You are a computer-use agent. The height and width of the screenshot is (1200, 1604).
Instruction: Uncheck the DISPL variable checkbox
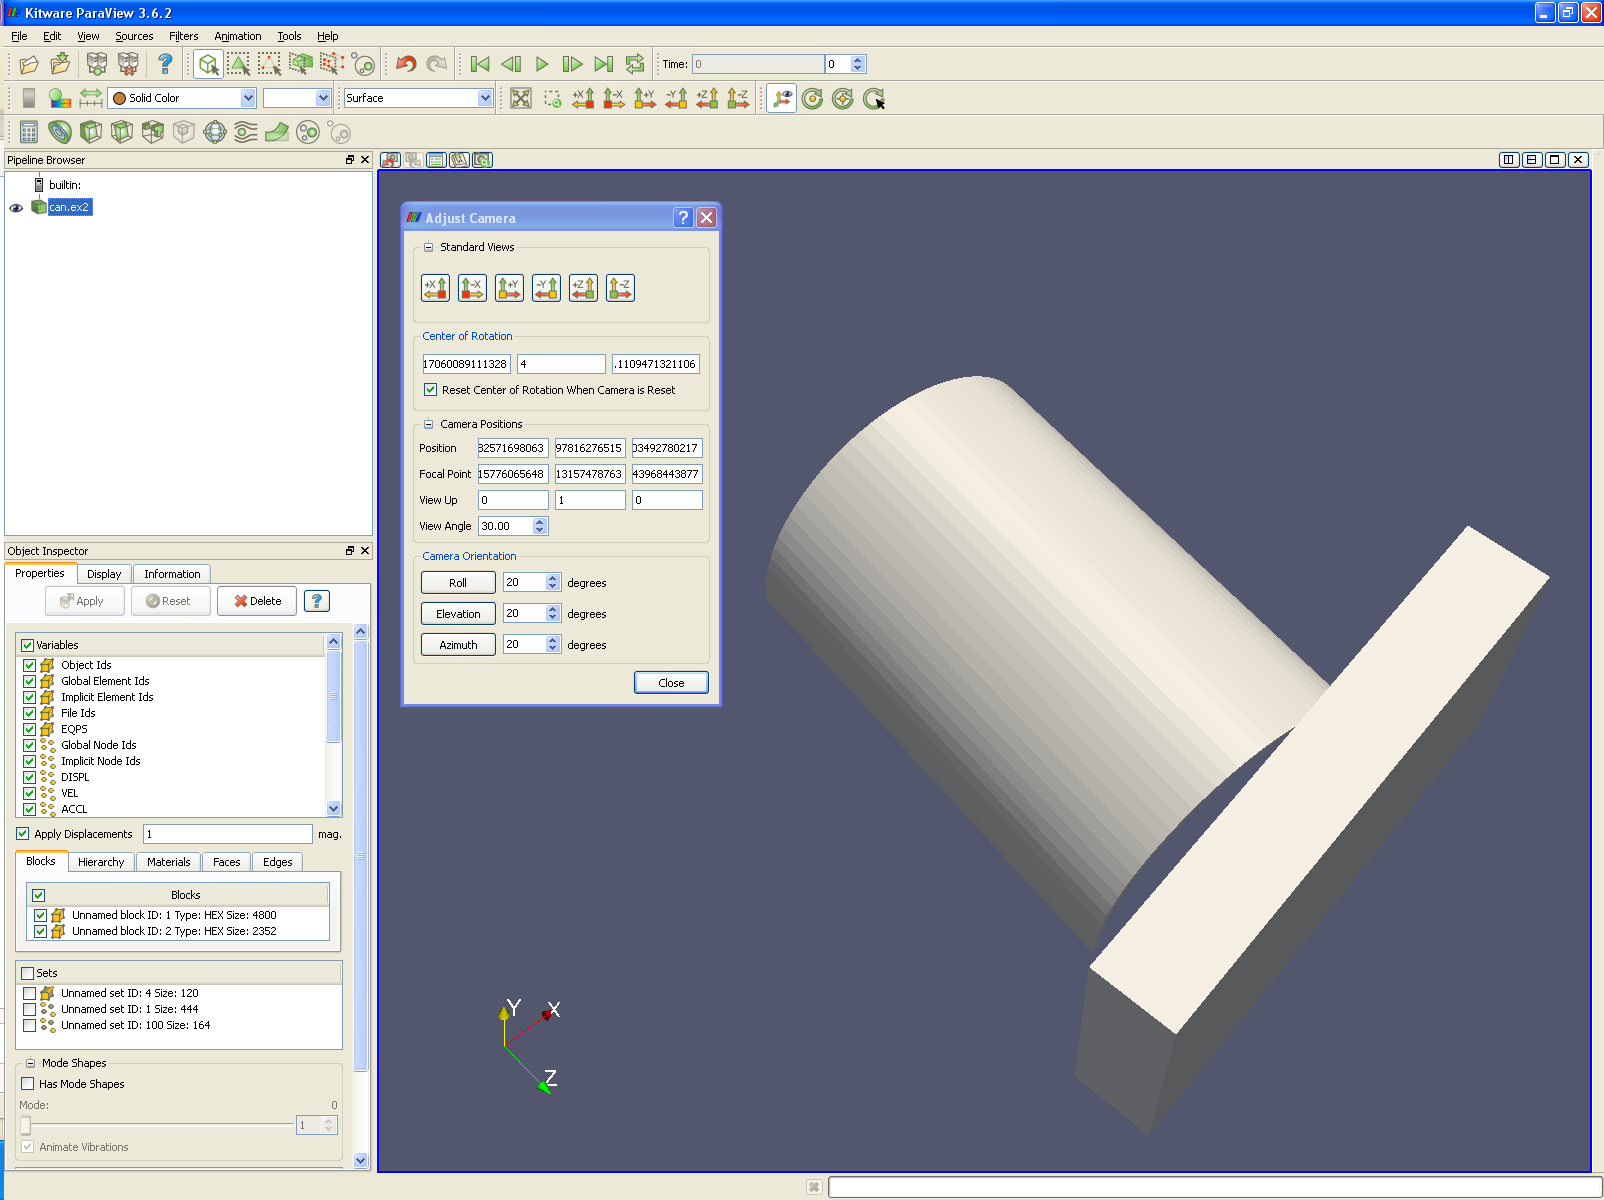point(29,777)
